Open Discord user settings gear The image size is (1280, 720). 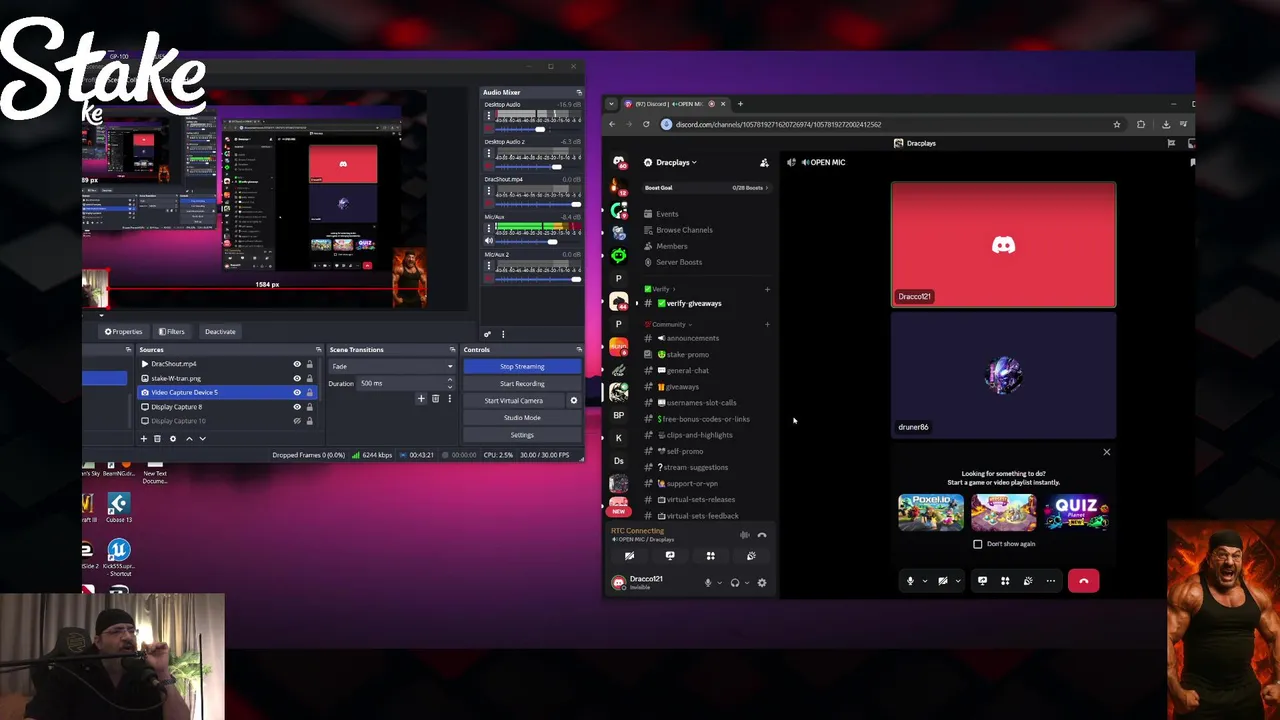[x=762, y=582]
